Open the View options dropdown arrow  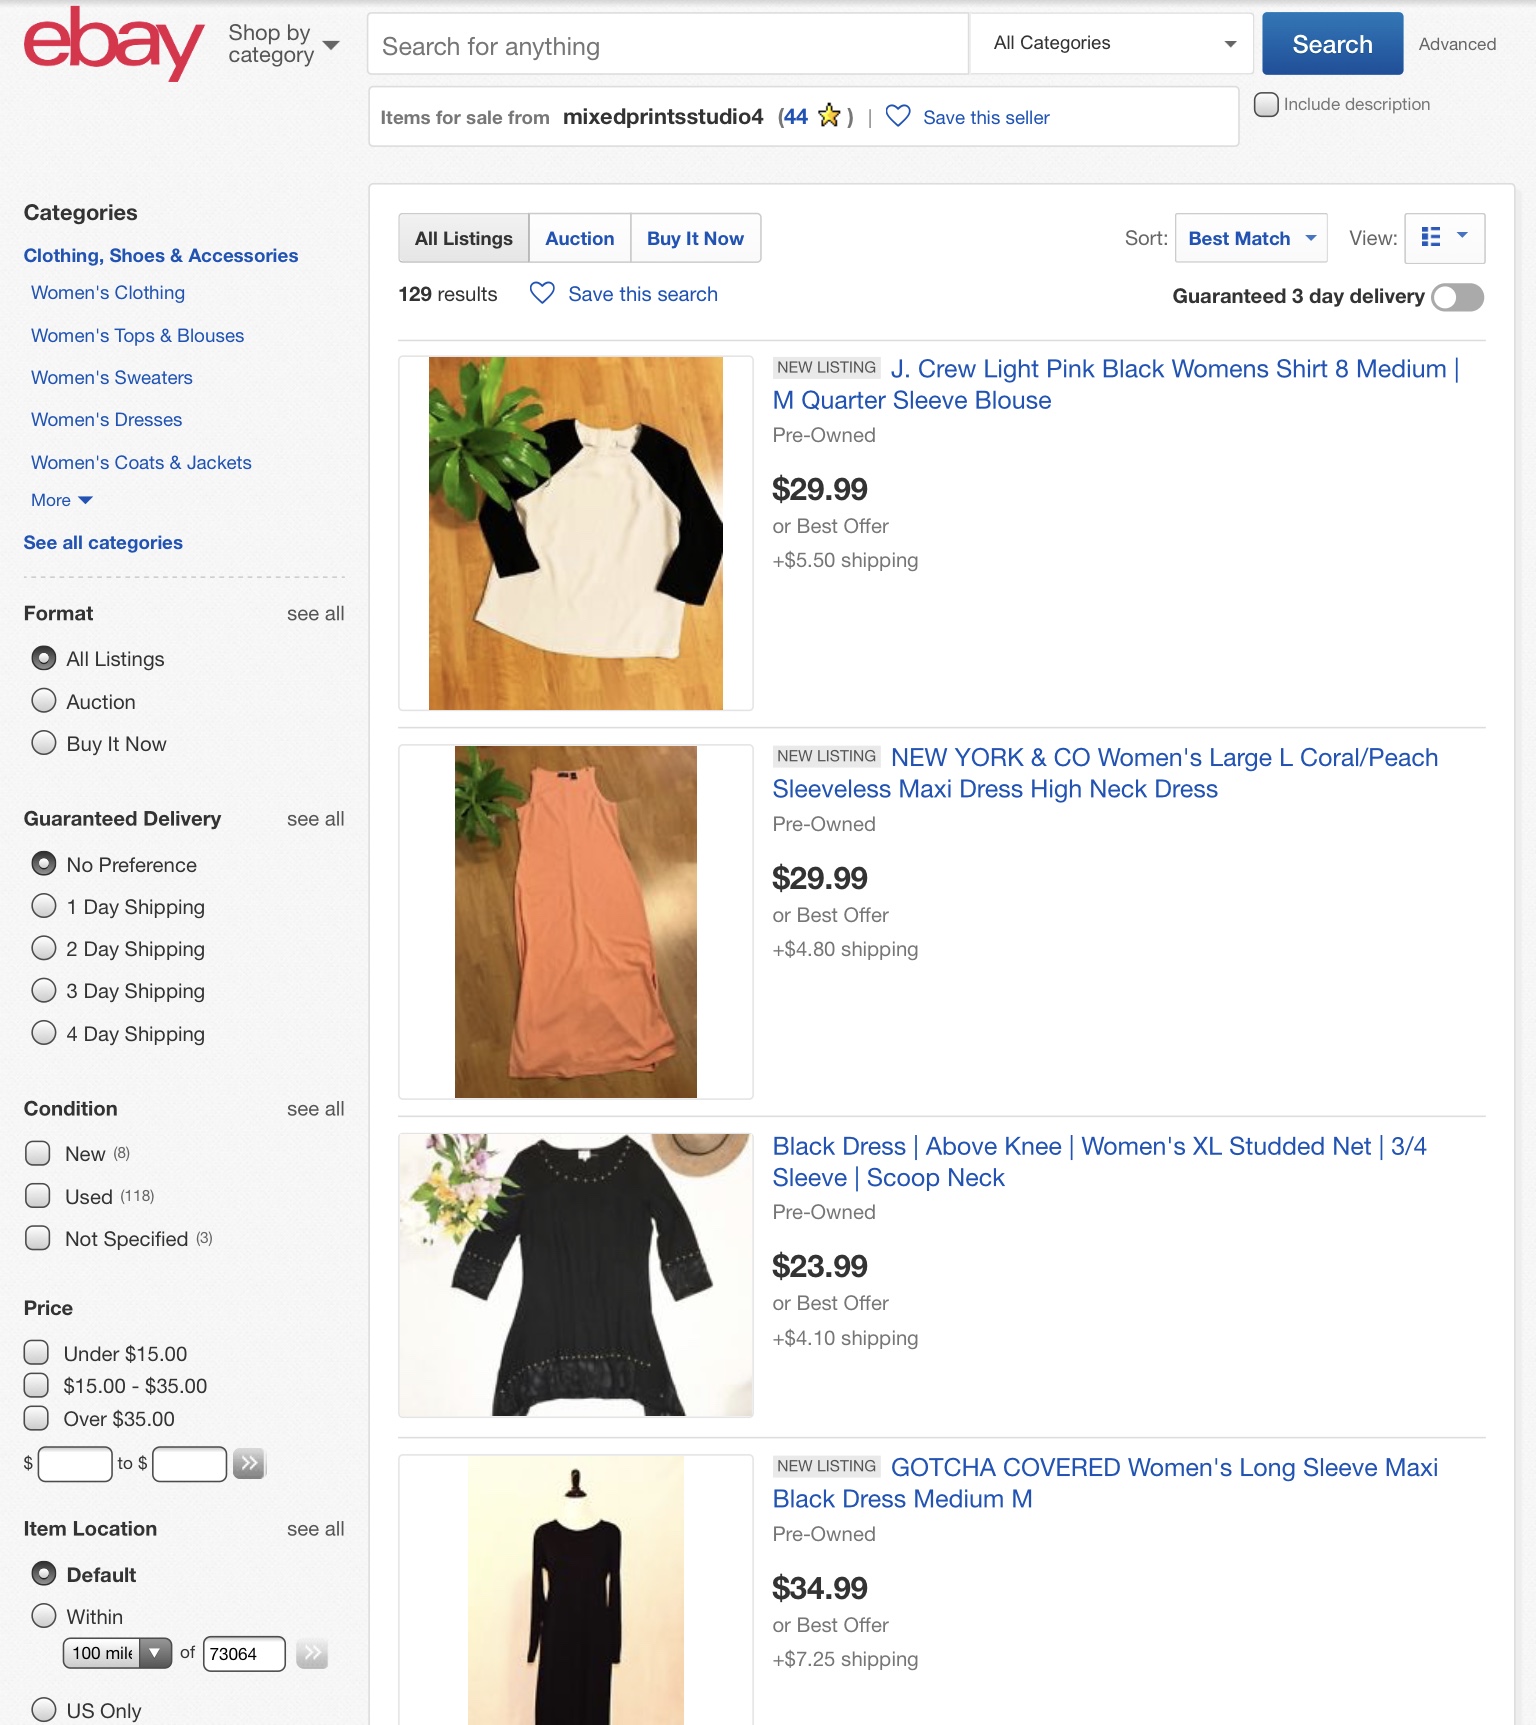tap(1462, 236)
